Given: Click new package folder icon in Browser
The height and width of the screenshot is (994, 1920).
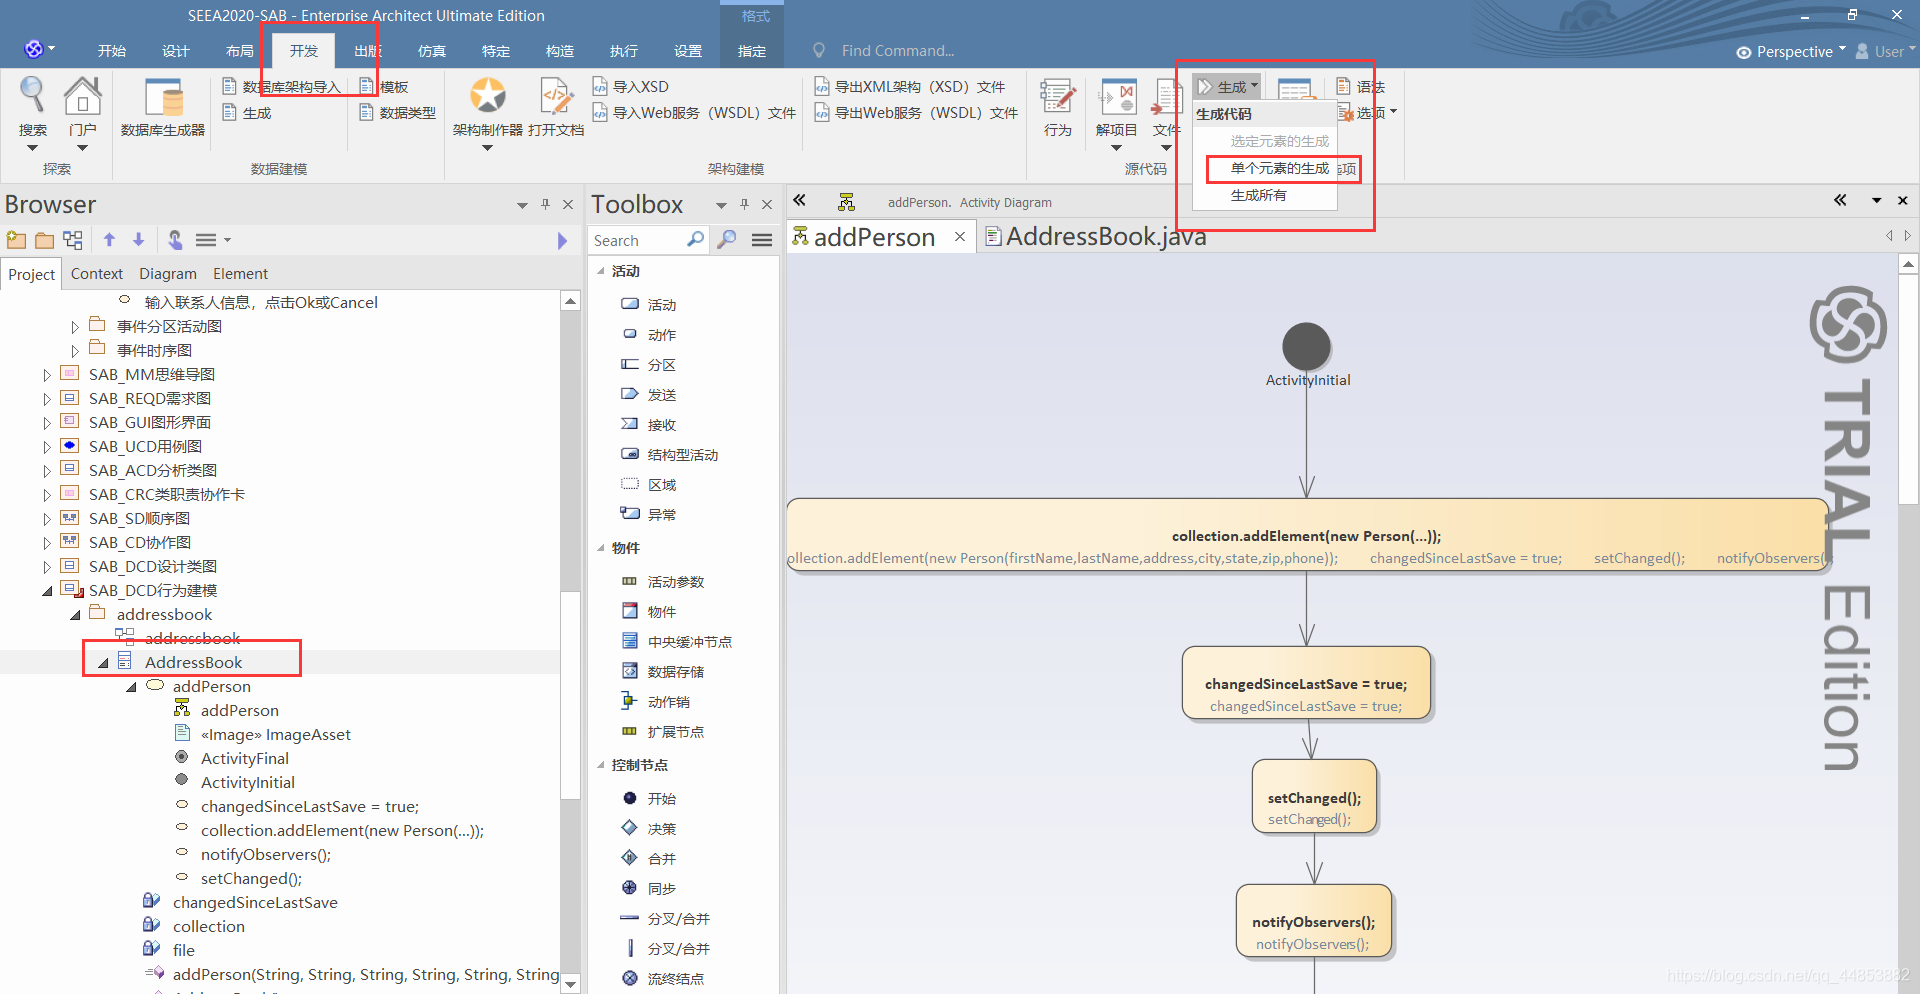Looking at the screenshot, I should click(x=44, y=240).
